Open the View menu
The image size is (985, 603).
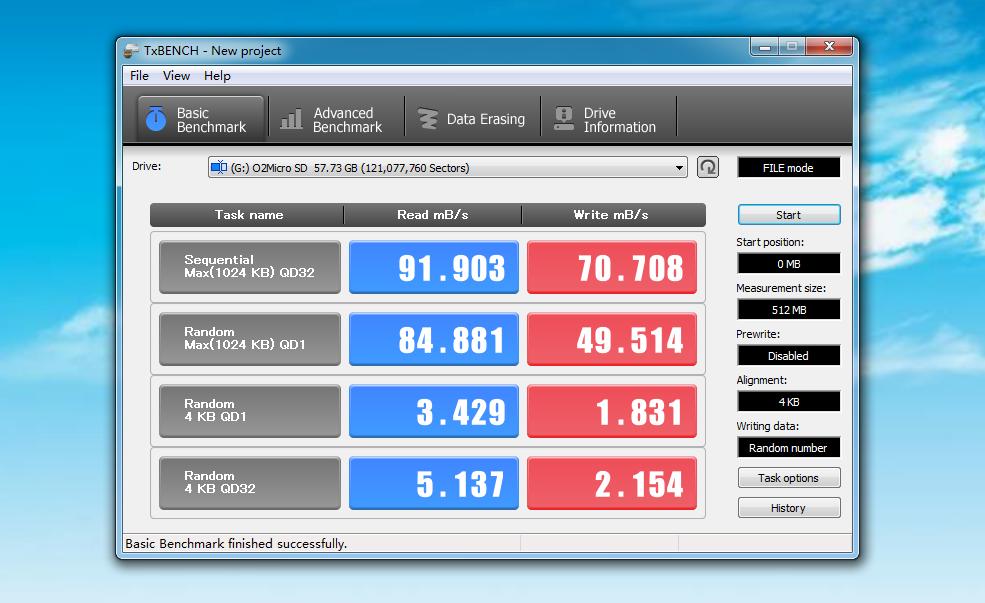tap(176, 76)
